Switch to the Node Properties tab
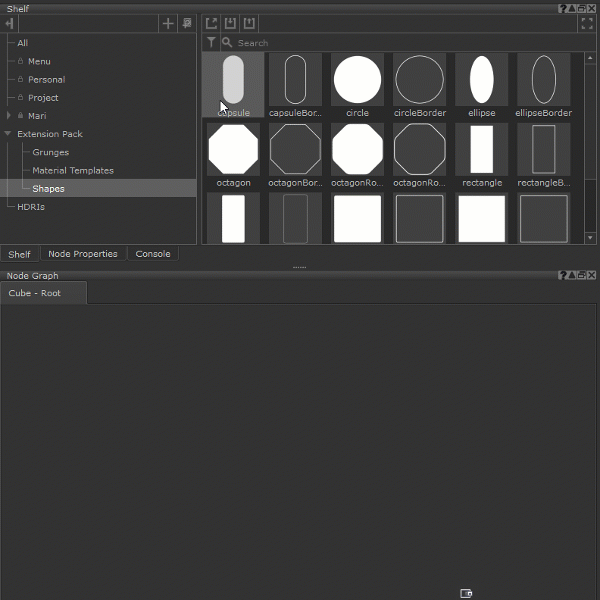The width and height of the screenshot is (600, 600). [83, 254]
